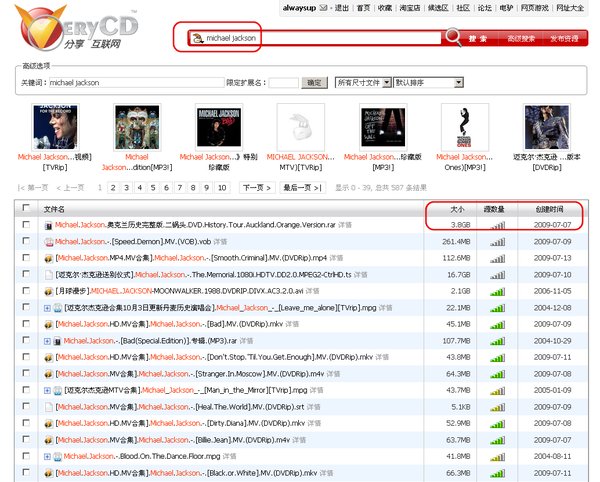
Task: Click video icon of Dirty Diana mkv row
Action: [x=49, y=424]
